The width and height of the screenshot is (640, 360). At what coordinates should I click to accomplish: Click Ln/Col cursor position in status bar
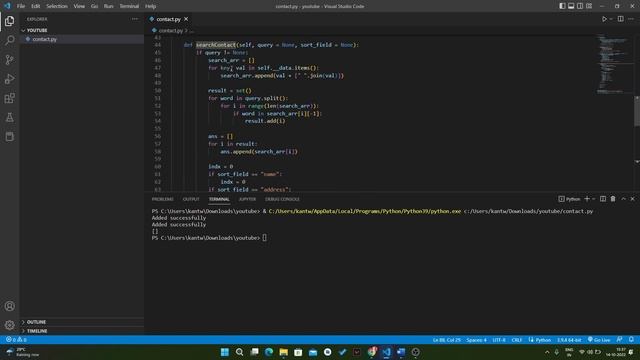[446, 340]
